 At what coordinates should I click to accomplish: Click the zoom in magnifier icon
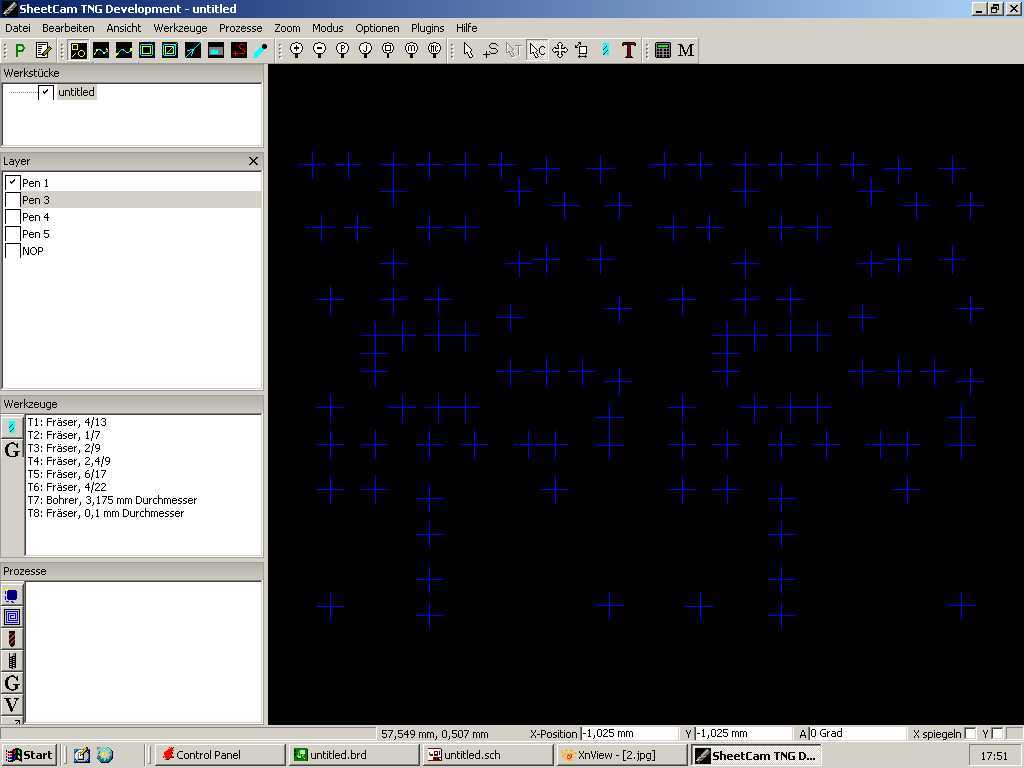pyautogui.click(x=296, y=50)
